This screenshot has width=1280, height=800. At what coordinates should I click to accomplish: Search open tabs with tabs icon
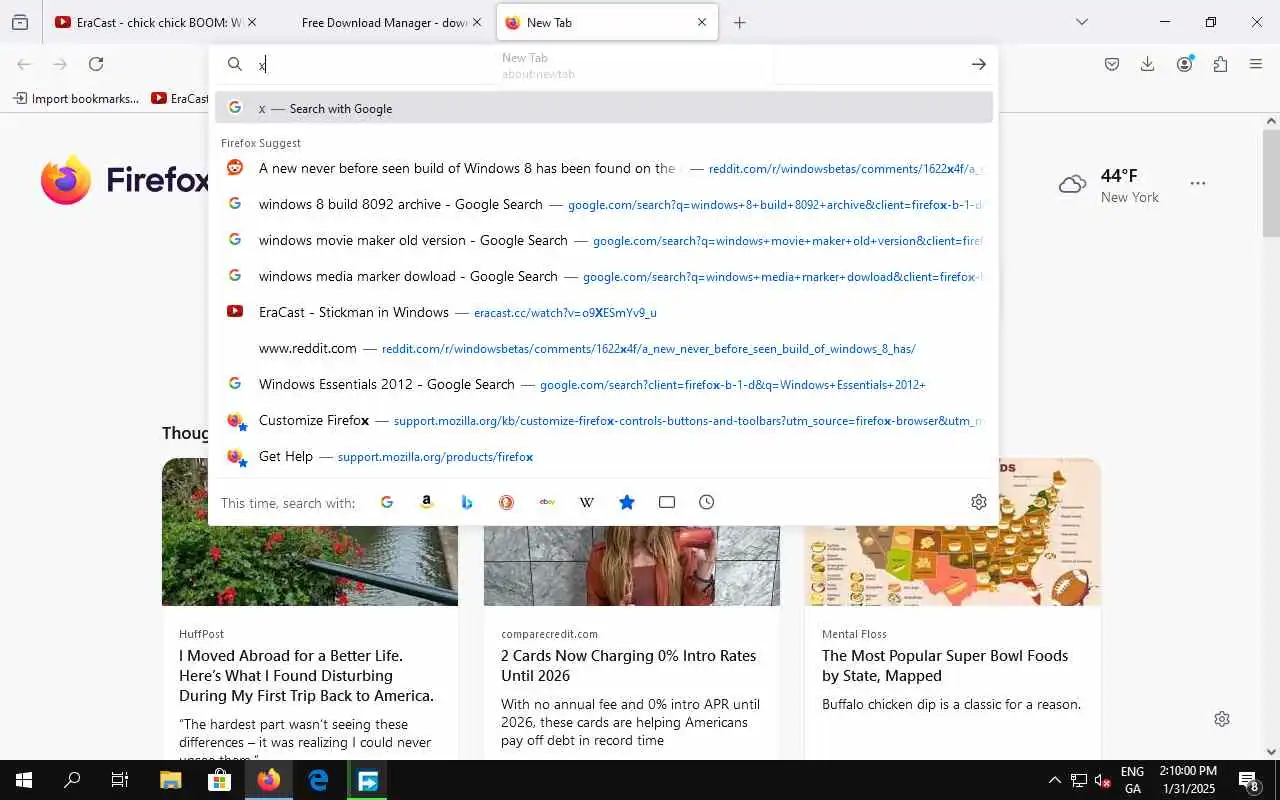click(x=667, y=502)
